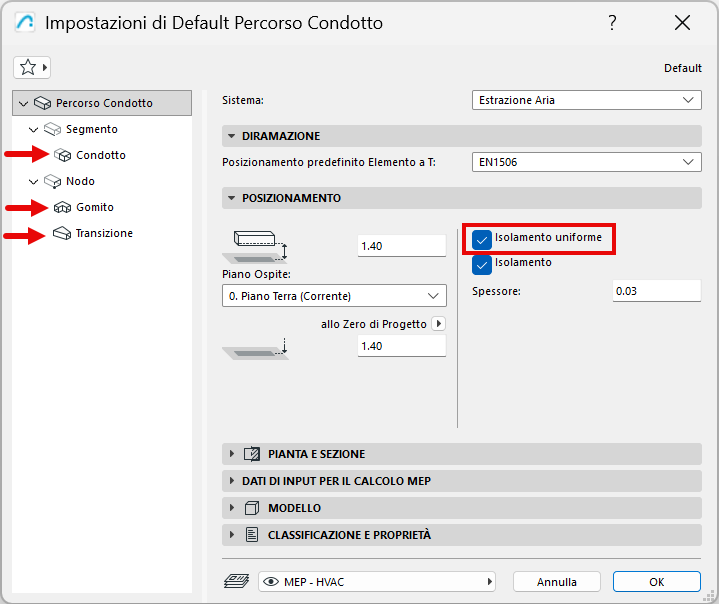Collapse the Segmento tree node
Image resolution: width=719 pixels, height=604 pixels.
[x=34, y=130]
